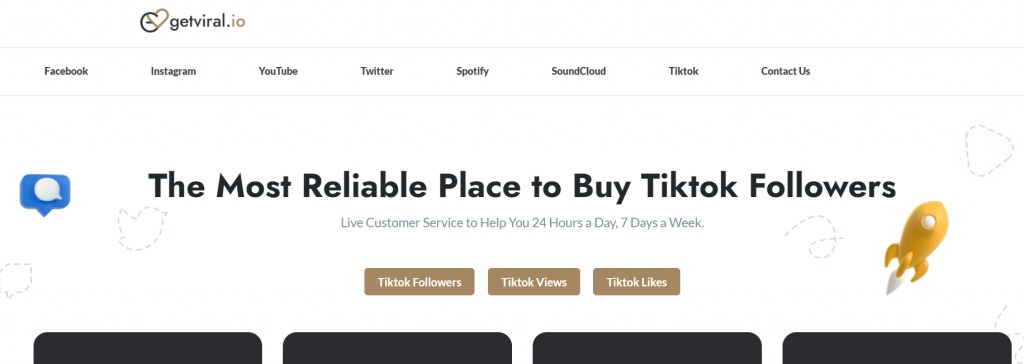Open the YouTube services menu
This screenshot has width=1024, height=364.
coord(278,71)
